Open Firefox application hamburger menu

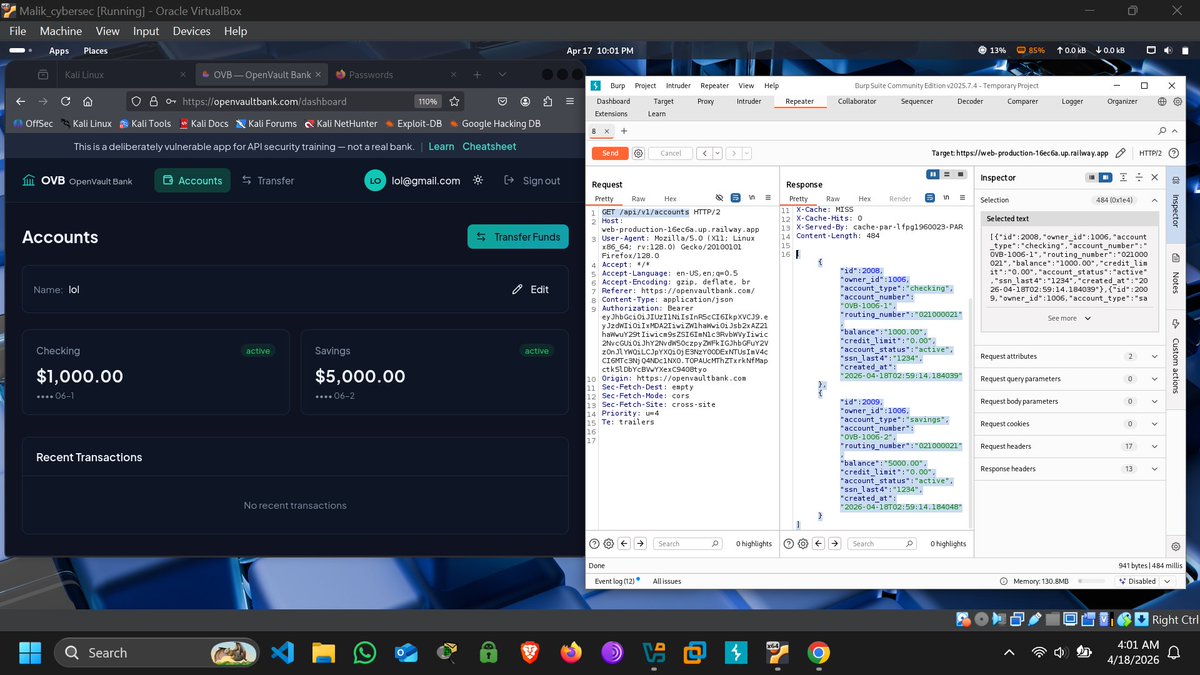[570, 101]
